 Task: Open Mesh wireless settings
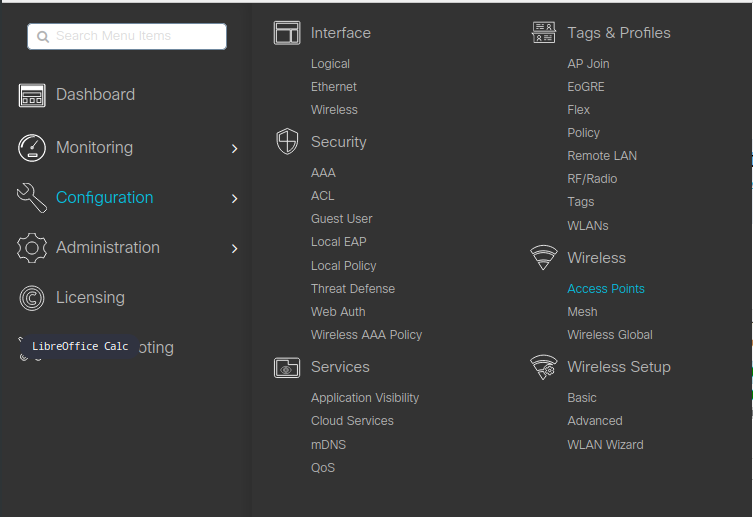click(583, 312)
